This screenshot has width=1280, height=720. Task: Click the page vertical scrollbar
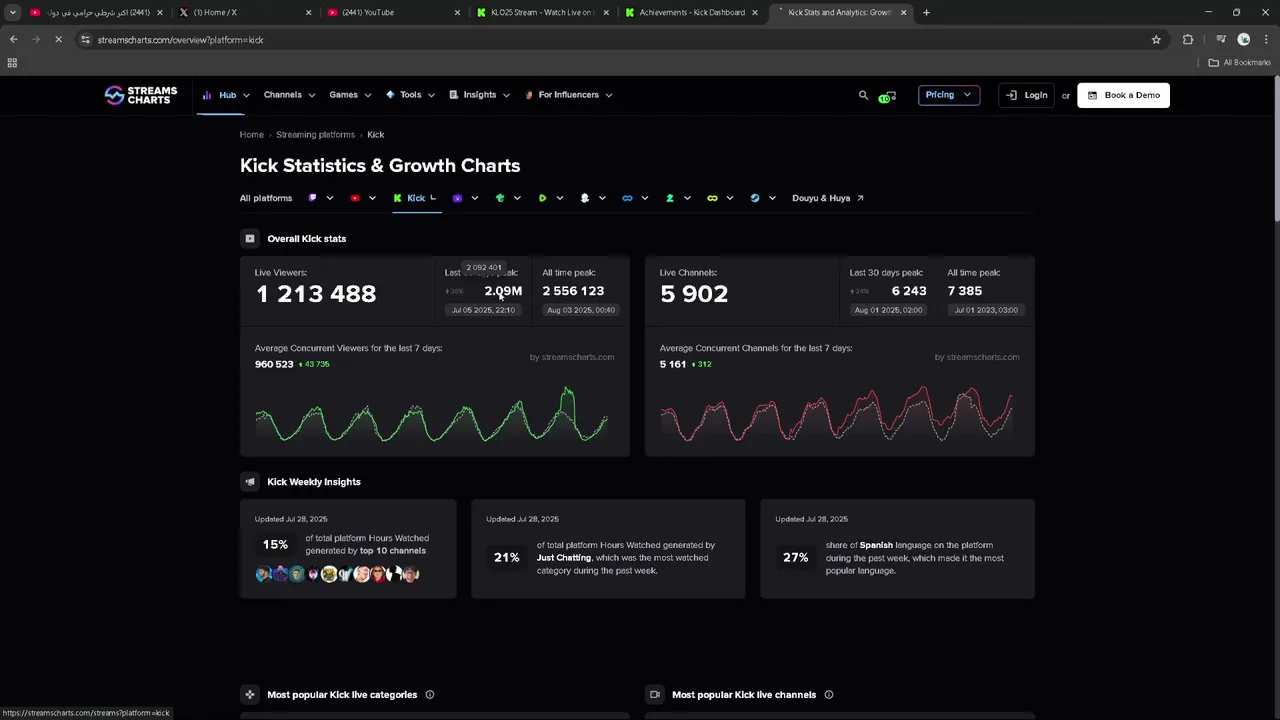tap(1275, 150)
